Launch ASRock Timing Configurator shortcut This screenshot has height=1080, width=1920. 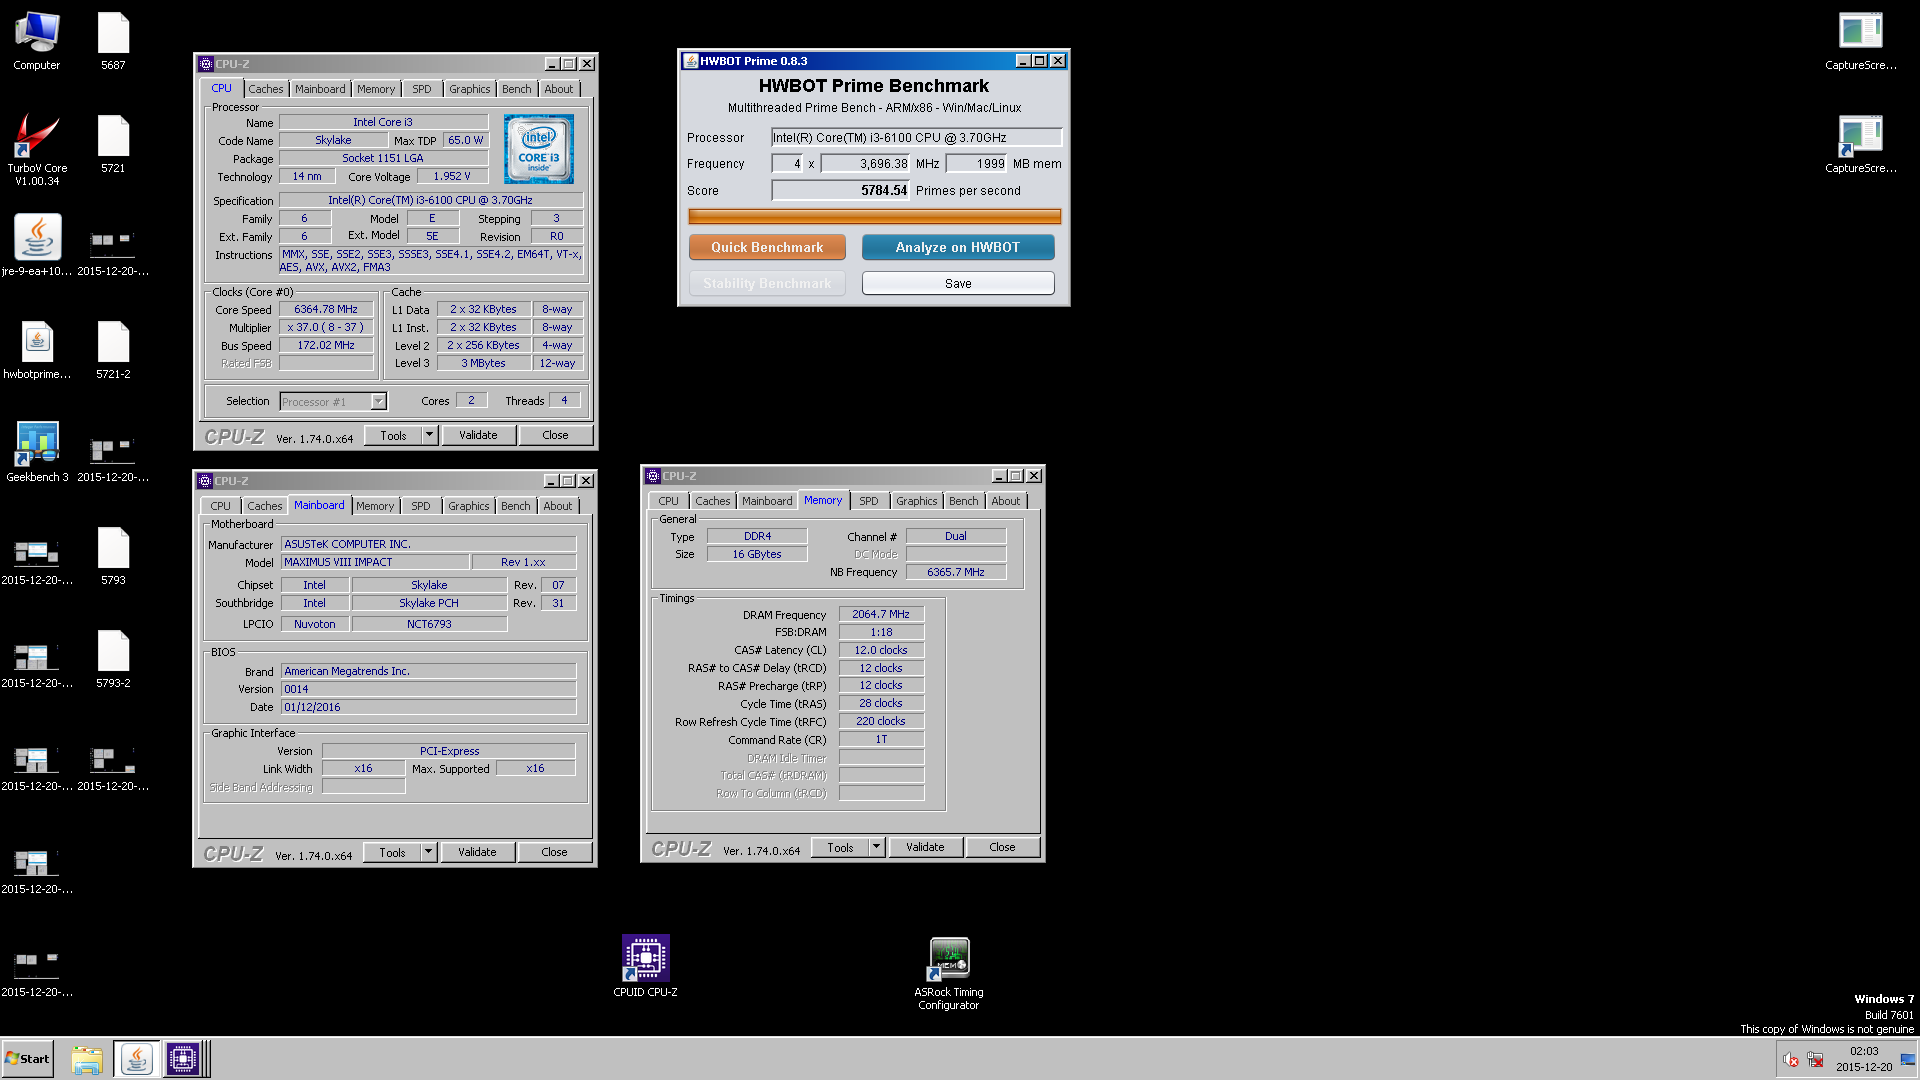pos(949,974)
